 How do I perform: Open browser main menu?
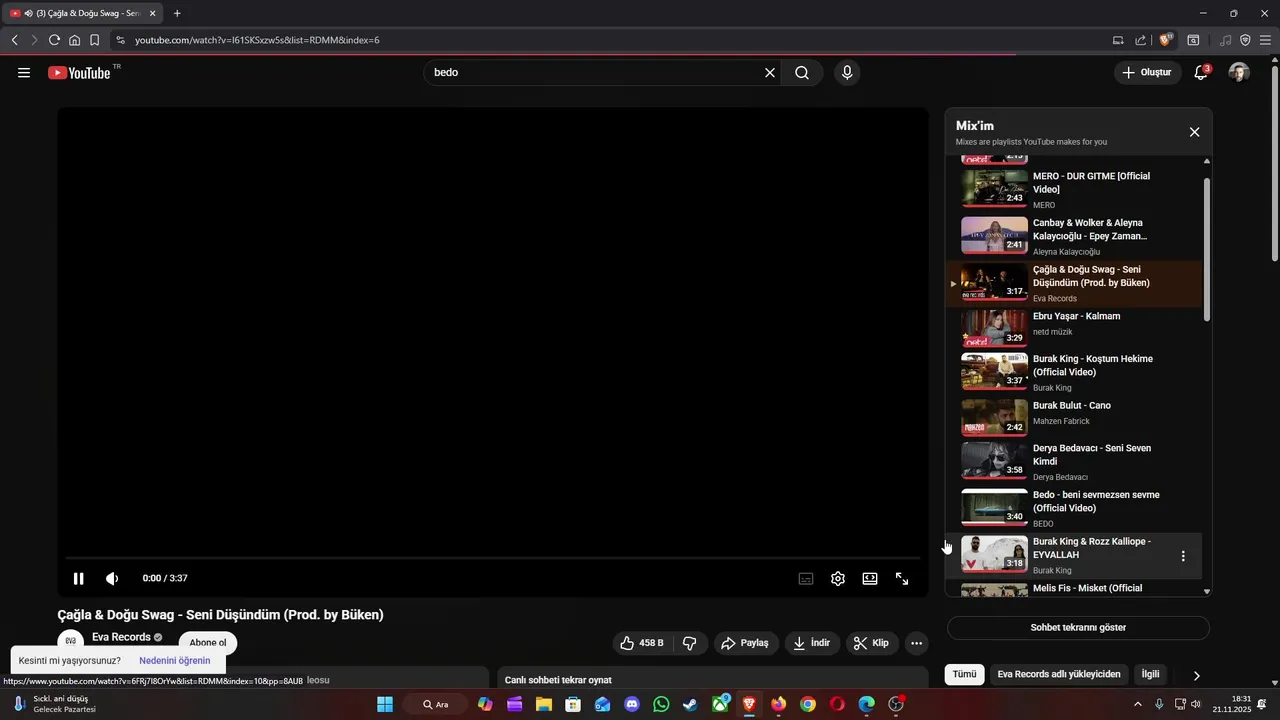1265,40
